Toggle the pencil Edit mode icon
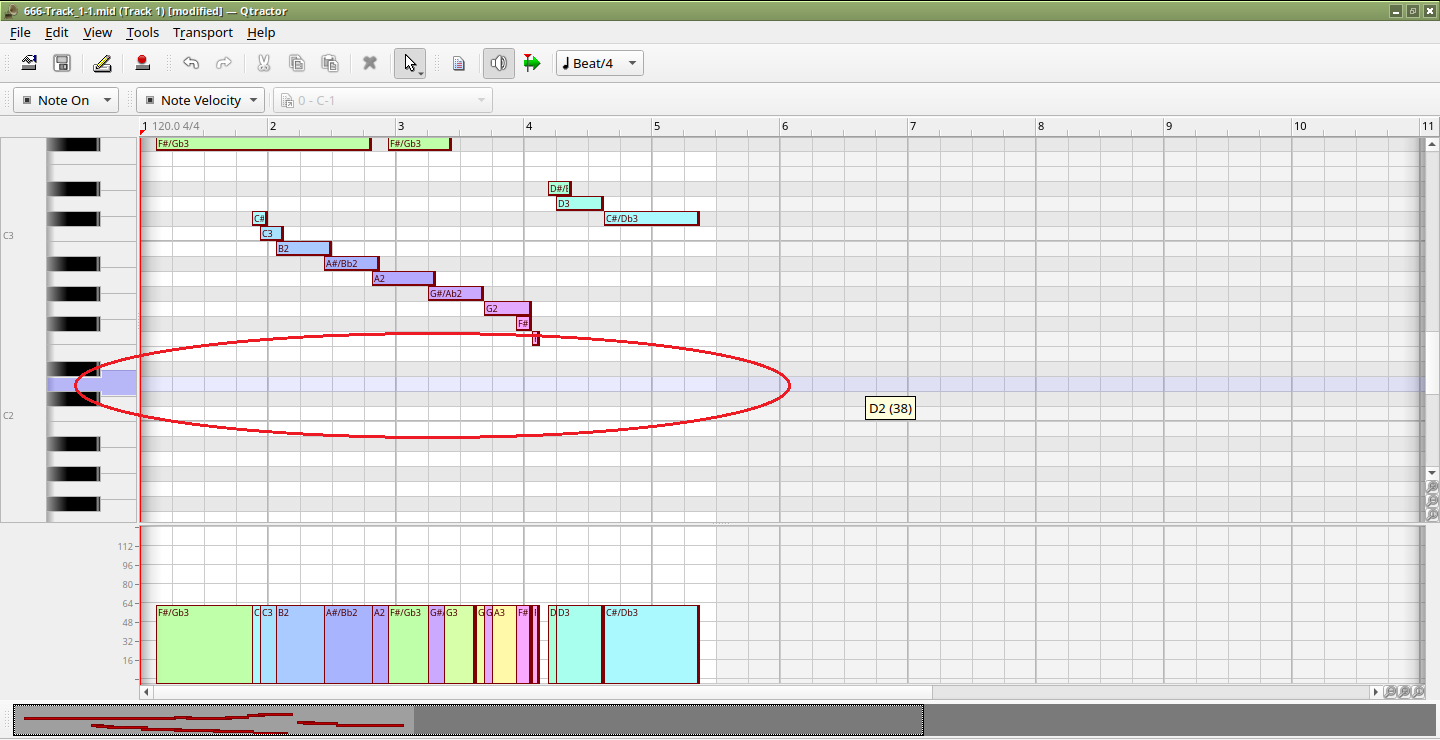Viewport: 1440px width, 740px height. tap(102, 63)
